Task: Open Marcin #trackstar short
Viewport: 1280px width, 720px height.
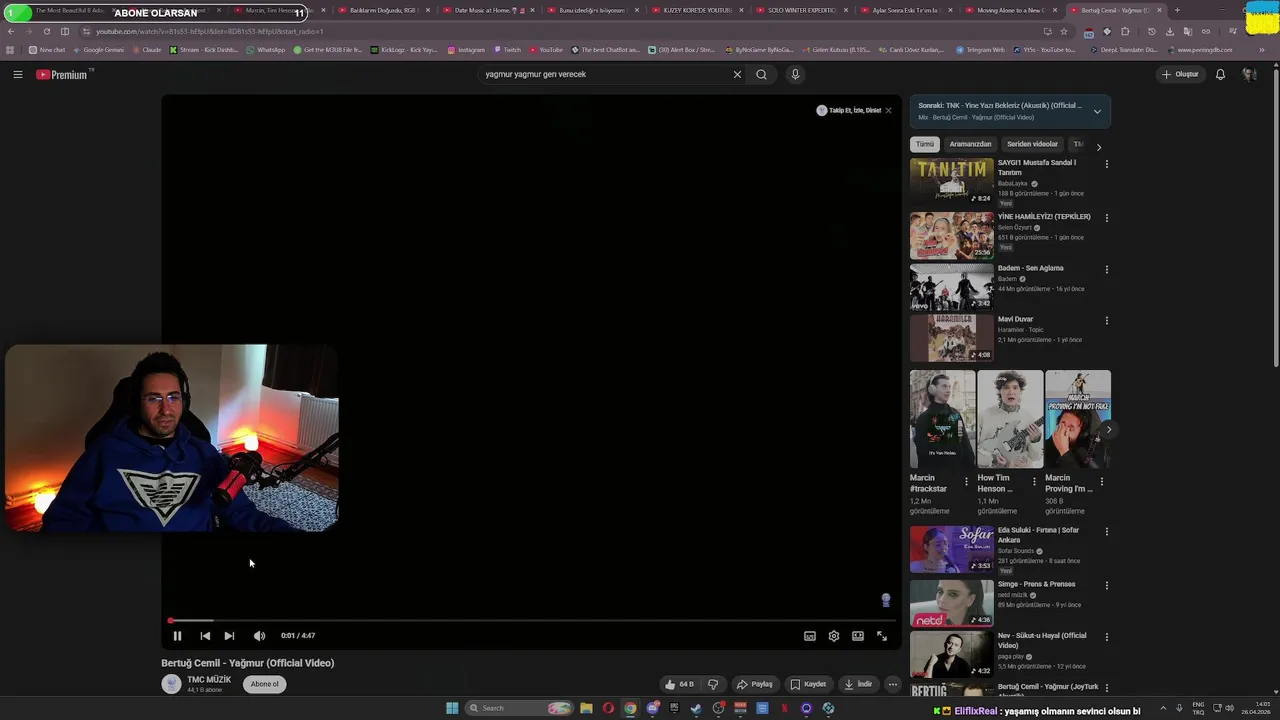Action: pos(942,419)
